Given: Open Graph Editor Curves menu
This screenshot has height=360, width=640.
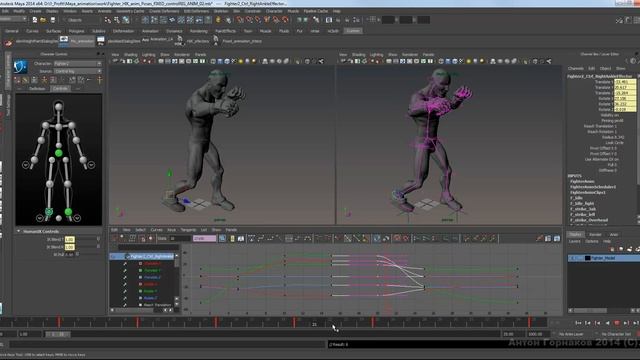Looking at the screenshot, I should [156, 230].
